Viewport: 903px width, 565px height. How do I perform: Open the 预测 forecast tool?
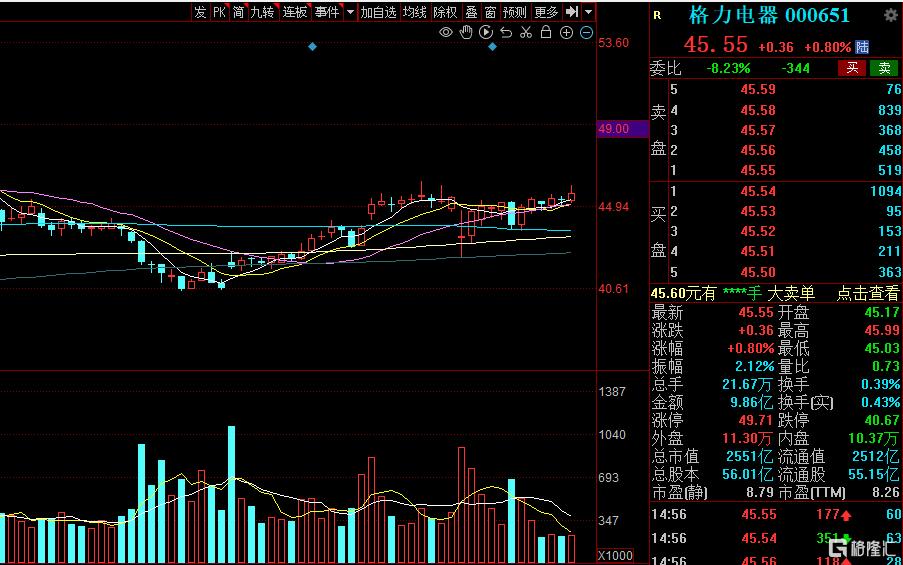tap(515, 12)
